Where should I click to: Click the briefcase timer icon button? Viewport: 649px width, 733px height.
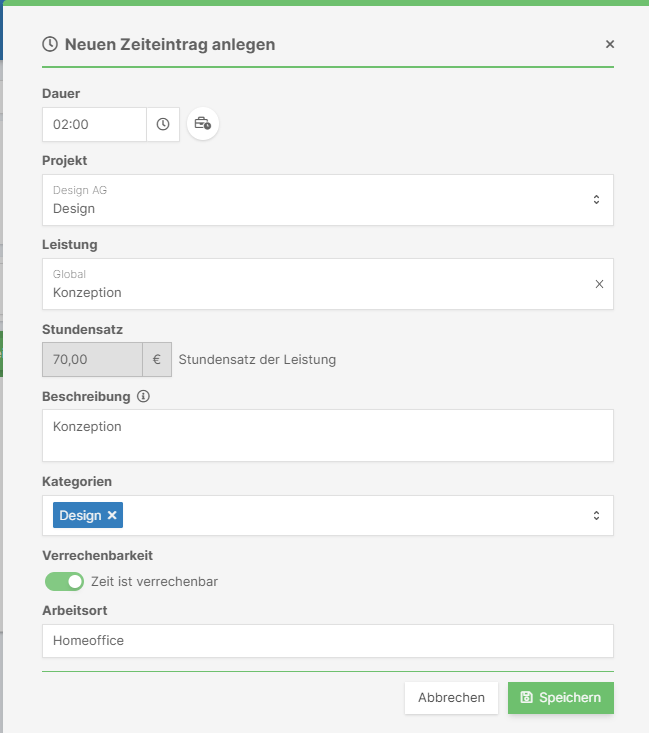(x=203, y=124)
